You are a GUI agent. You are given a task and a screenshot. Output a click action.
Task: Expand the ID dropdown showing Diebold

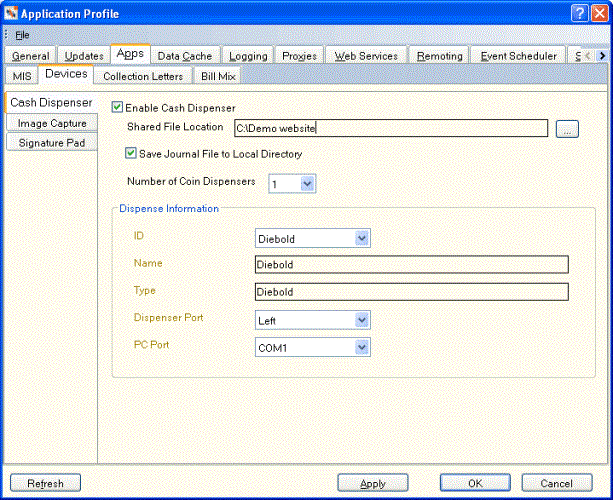(x=362, y=238)
